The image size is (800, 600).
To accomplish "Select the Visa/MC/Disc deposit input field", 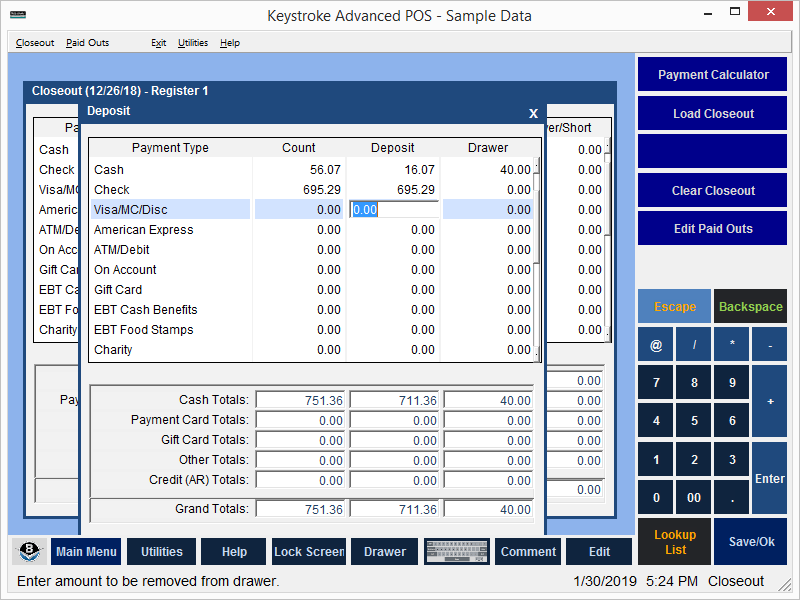I will pyautogui.click(x=394, y=210).
